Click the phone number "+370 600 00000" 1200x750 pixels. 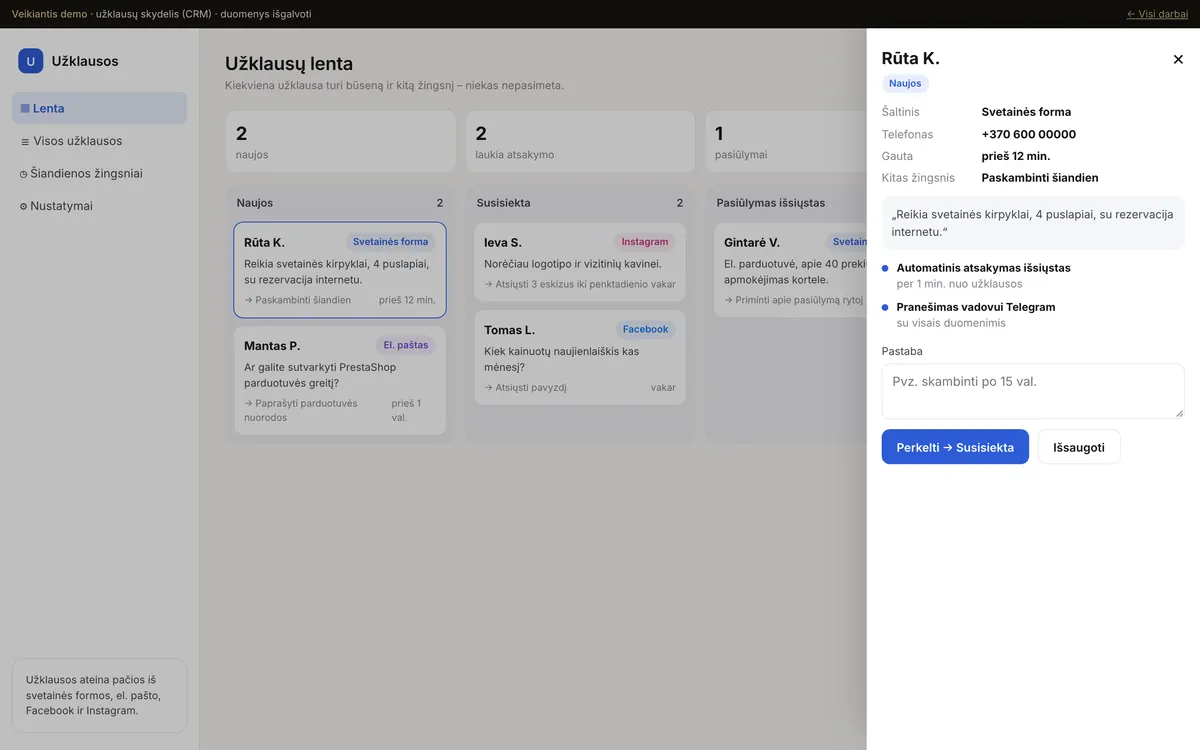(x=1029, y=134)
